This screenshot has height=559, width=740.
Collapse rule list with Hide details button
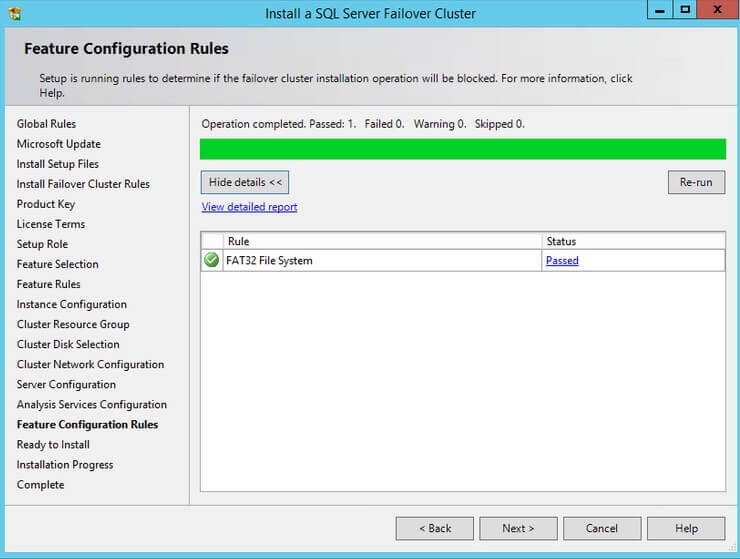coord(245,182)
